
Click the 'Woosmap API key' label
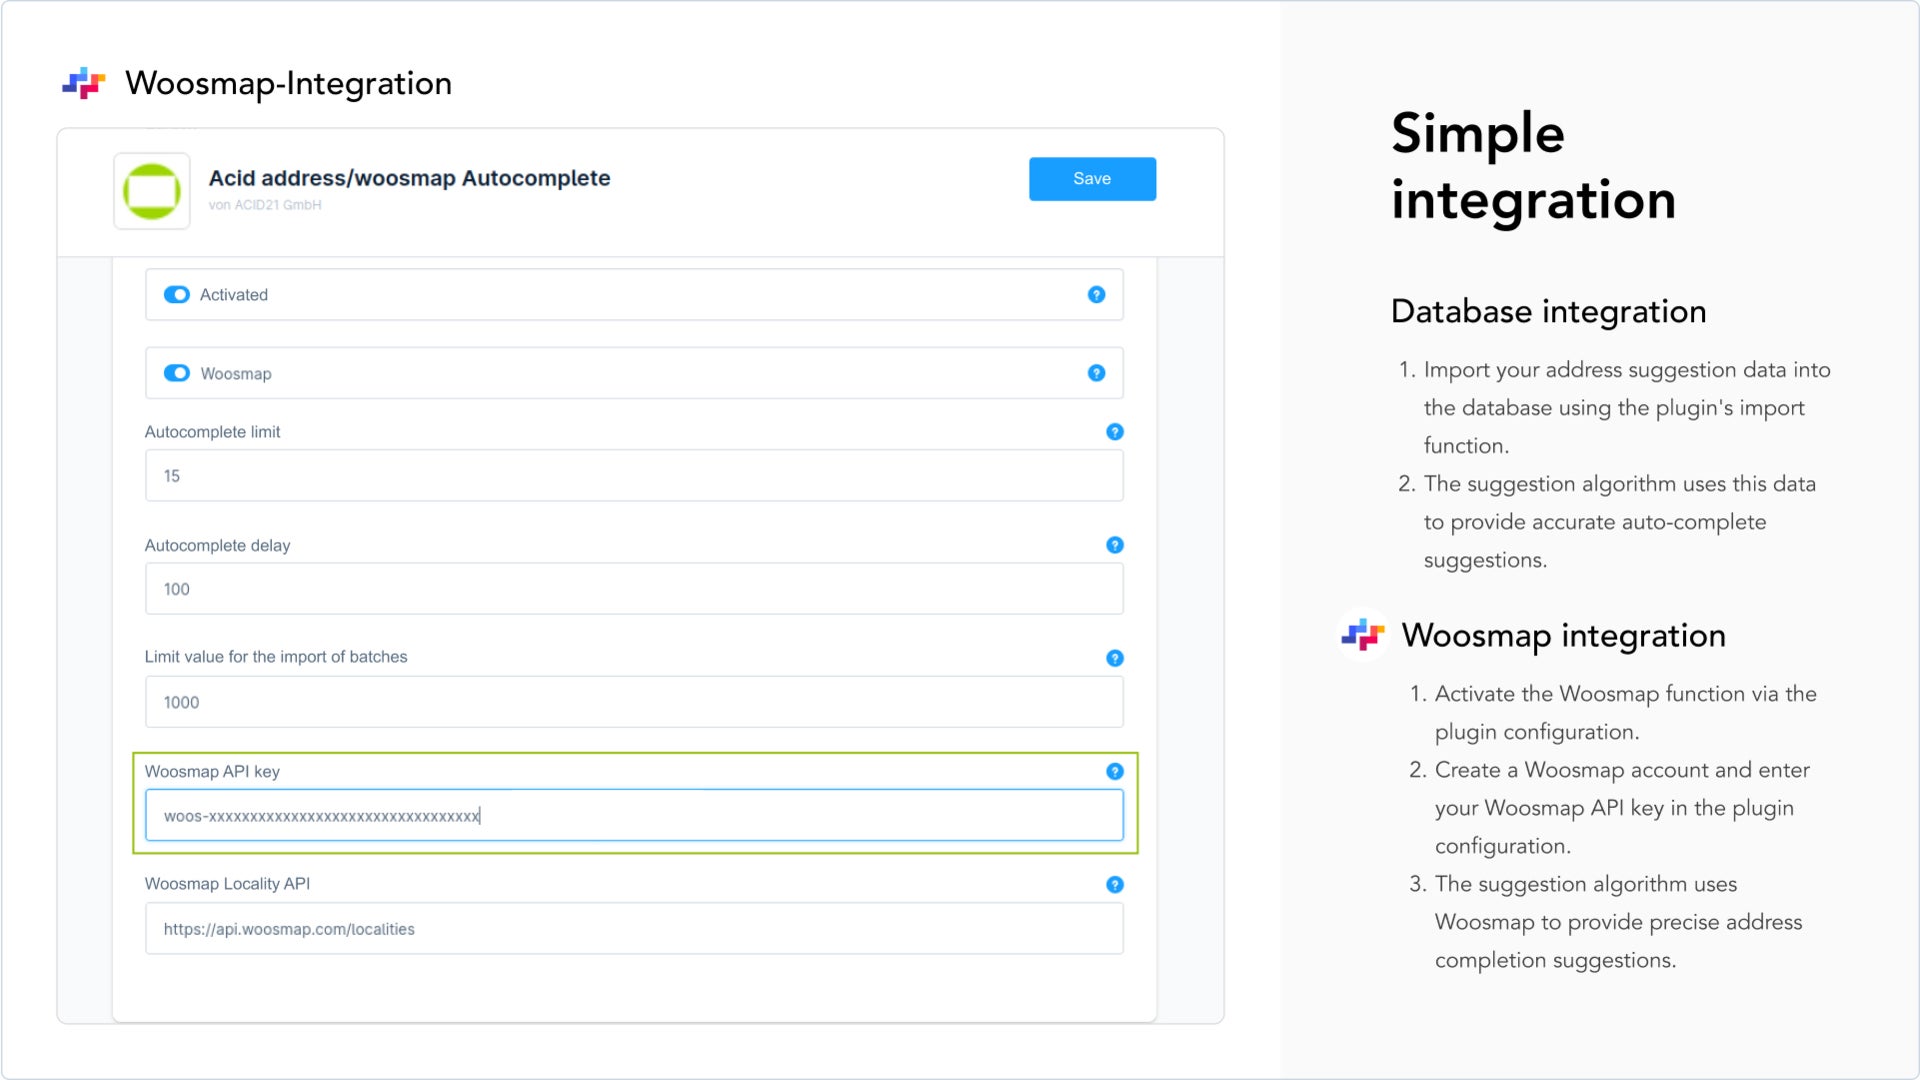click(212, 771)
